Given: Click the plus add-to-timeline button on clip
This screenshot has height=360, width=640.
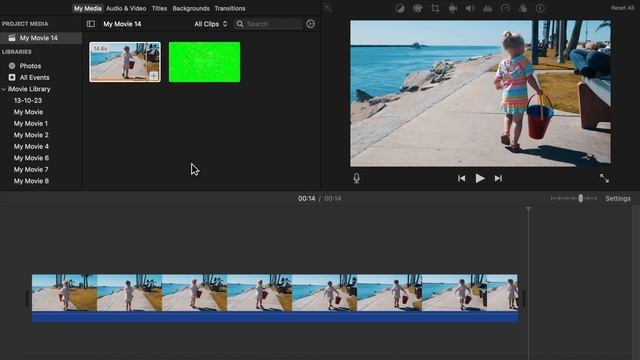Looking at the screenshot, I should 153,76.
